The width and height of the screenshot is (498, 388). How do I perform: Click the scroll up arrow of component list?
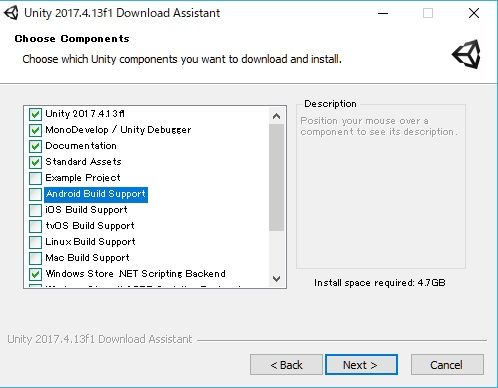pyautogui.click(x=276, y=116)
